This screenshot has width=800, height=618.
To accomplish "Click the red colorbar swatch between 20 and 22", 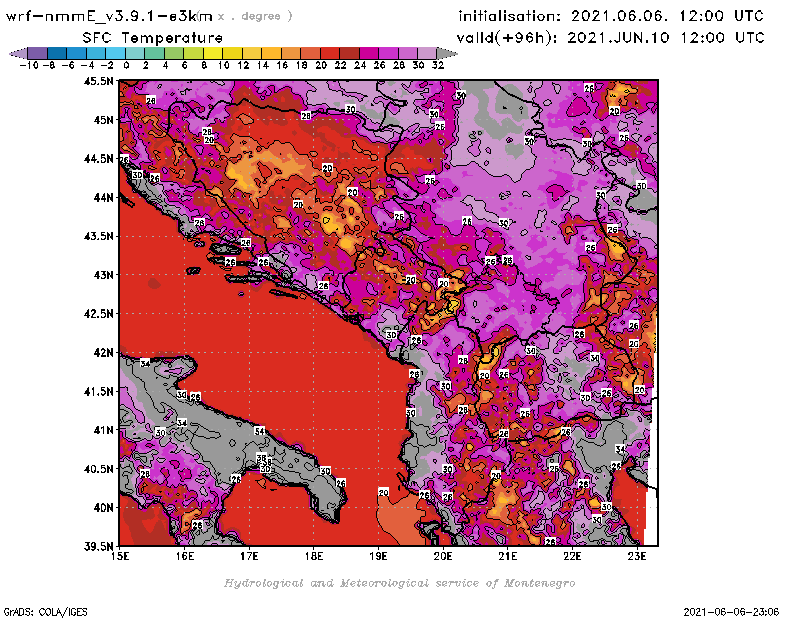I will pos(330,53).
